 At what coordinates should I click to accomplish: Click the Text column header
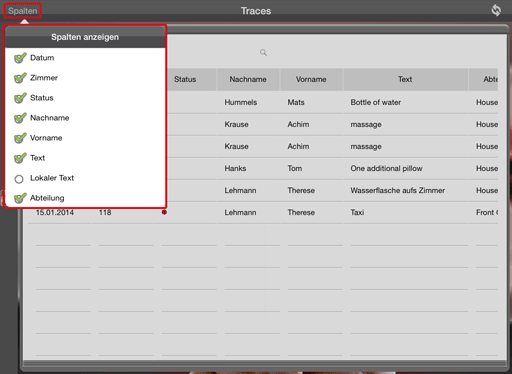coord(405,79)
